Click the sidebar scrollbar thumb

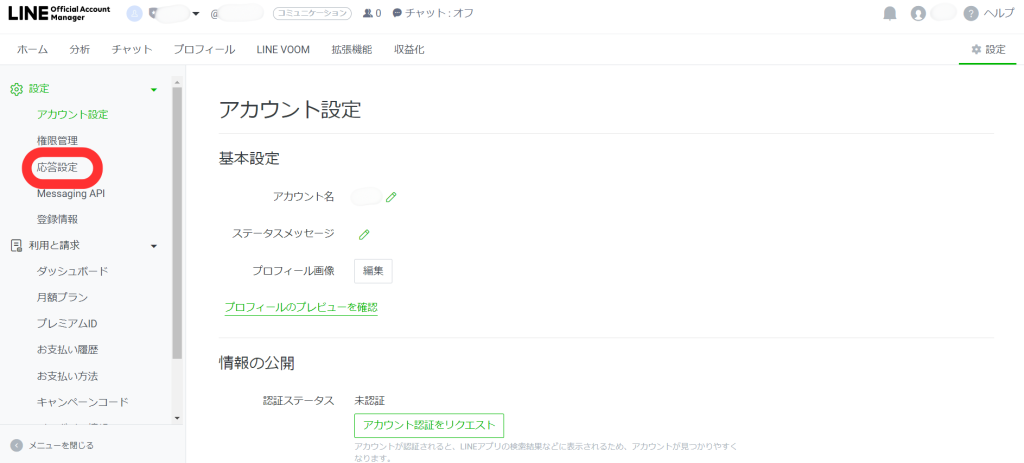pyautogui.click(x=177, y=222)
